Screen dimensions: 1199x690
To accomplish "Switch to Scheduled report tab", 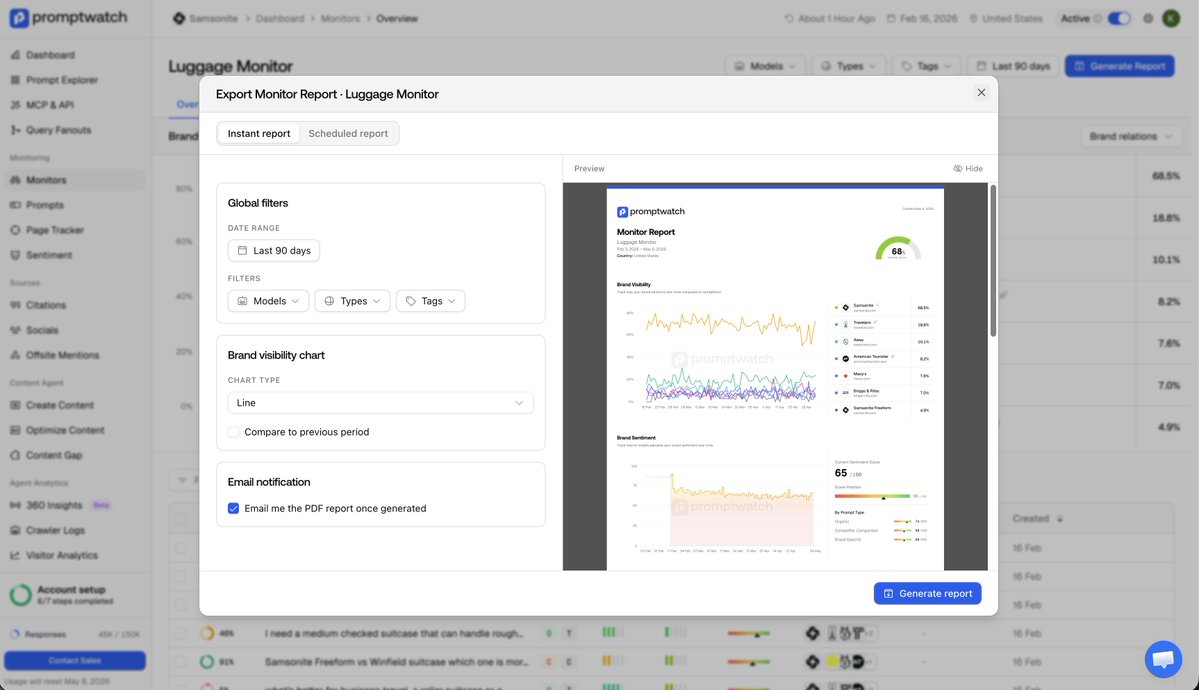I will pyautogui.click(x=348, y=133).
